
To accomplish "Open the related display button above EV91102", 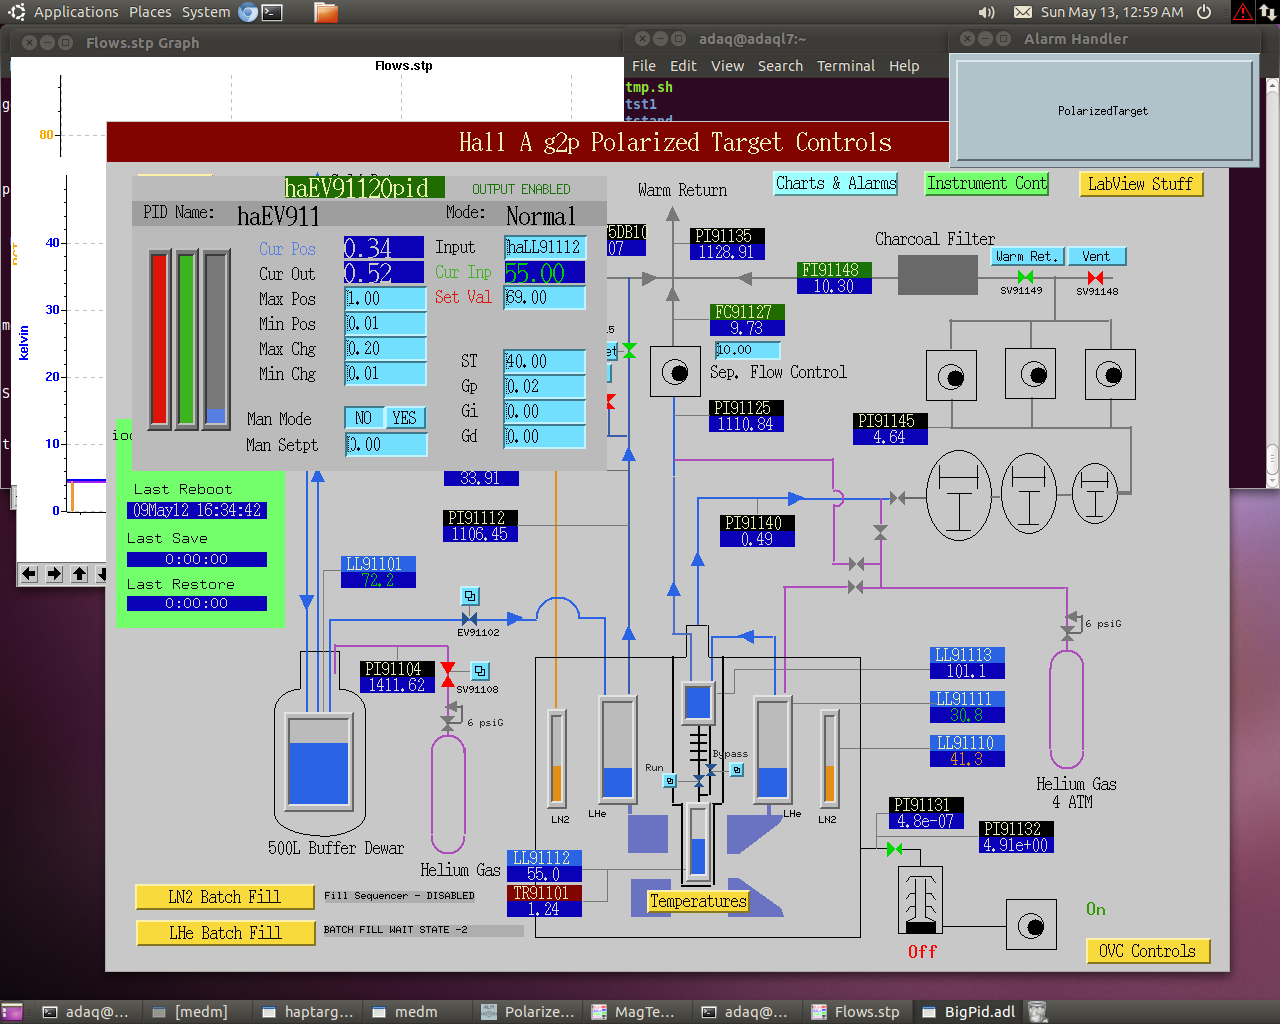I will coord(470,596).
